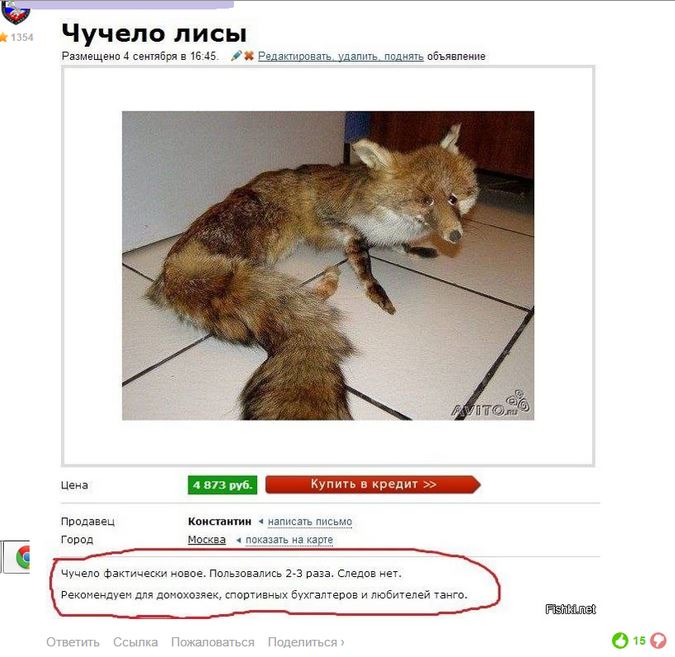Click the orange delete cross icon
The width and height of the screenshot is (675, 657).
coord(248,56)
